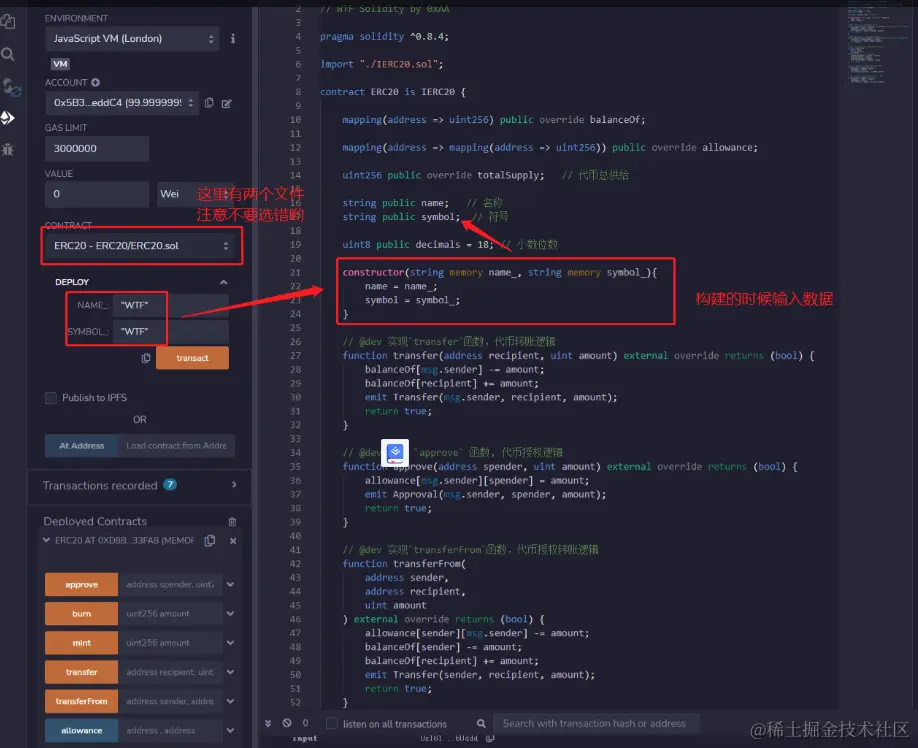Click the NAME_ constructor input field
Screen dimensions: 918x748
click(x=170, y=306)
